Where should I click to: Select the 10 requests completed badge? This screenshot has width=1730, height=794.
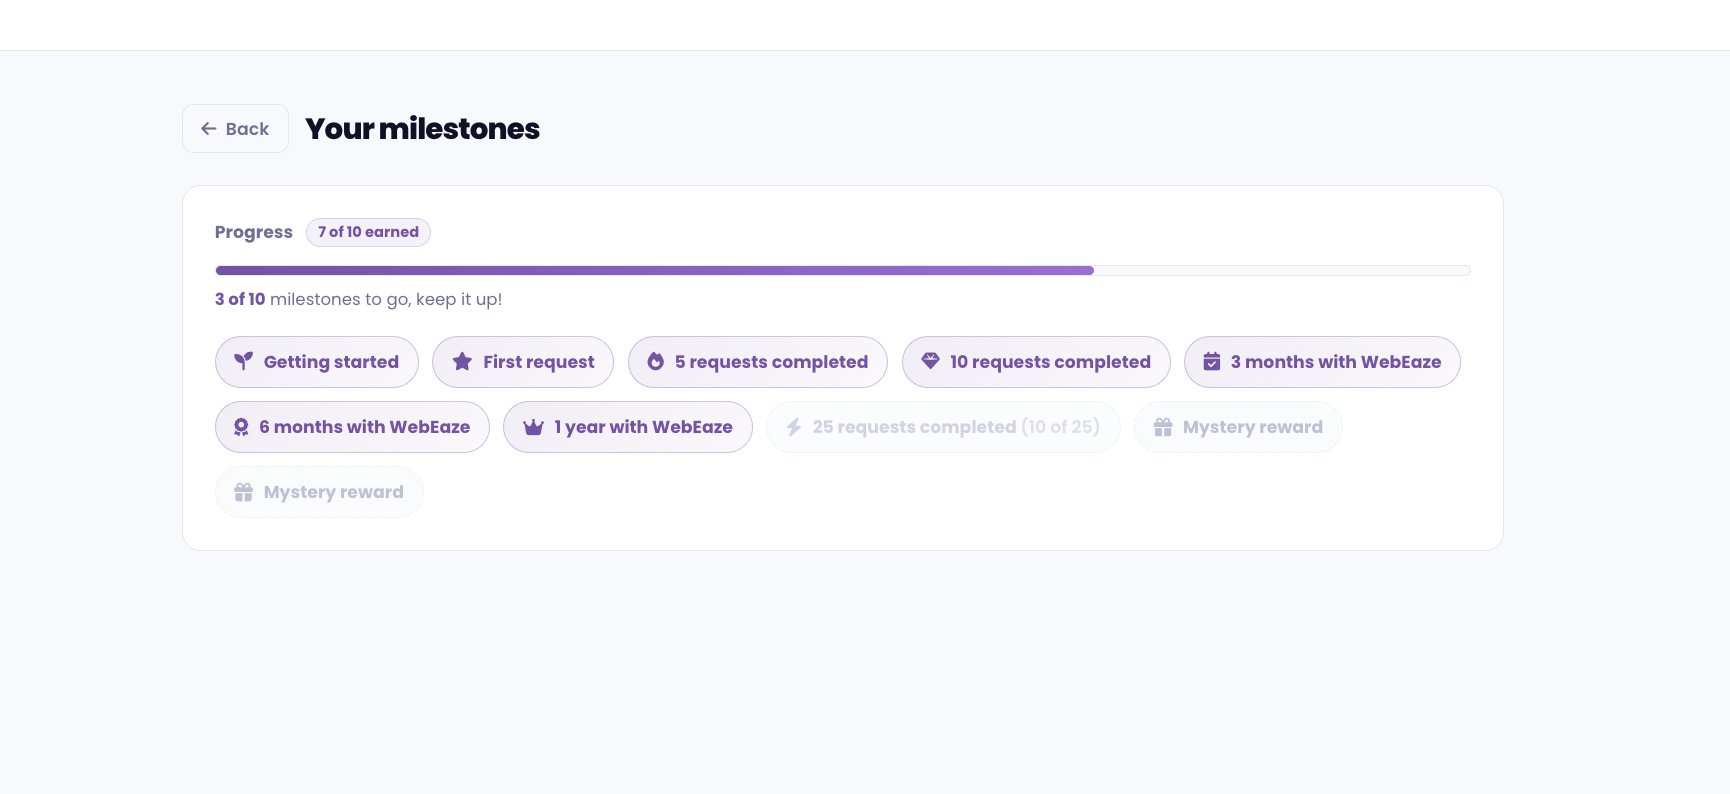coord(1036,362)
